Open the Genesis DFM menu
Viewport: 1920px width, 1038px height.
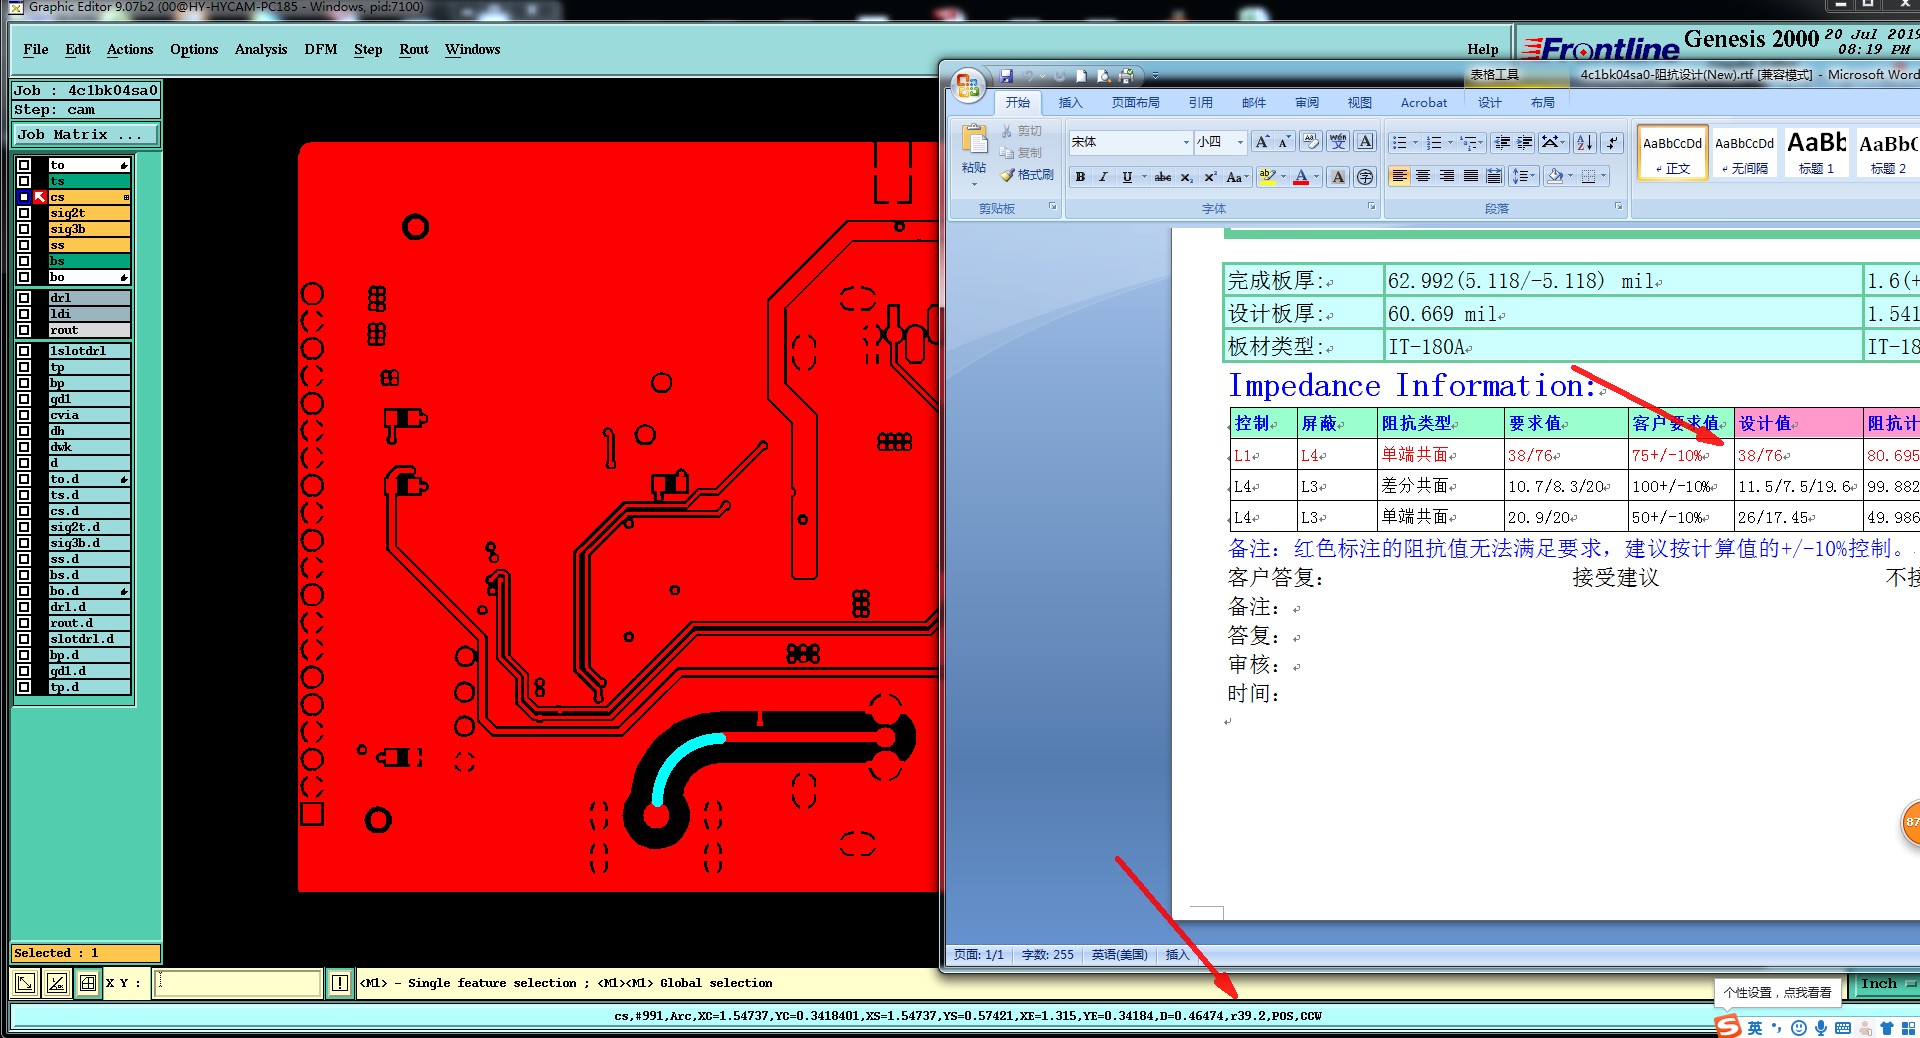pos(321,49)
